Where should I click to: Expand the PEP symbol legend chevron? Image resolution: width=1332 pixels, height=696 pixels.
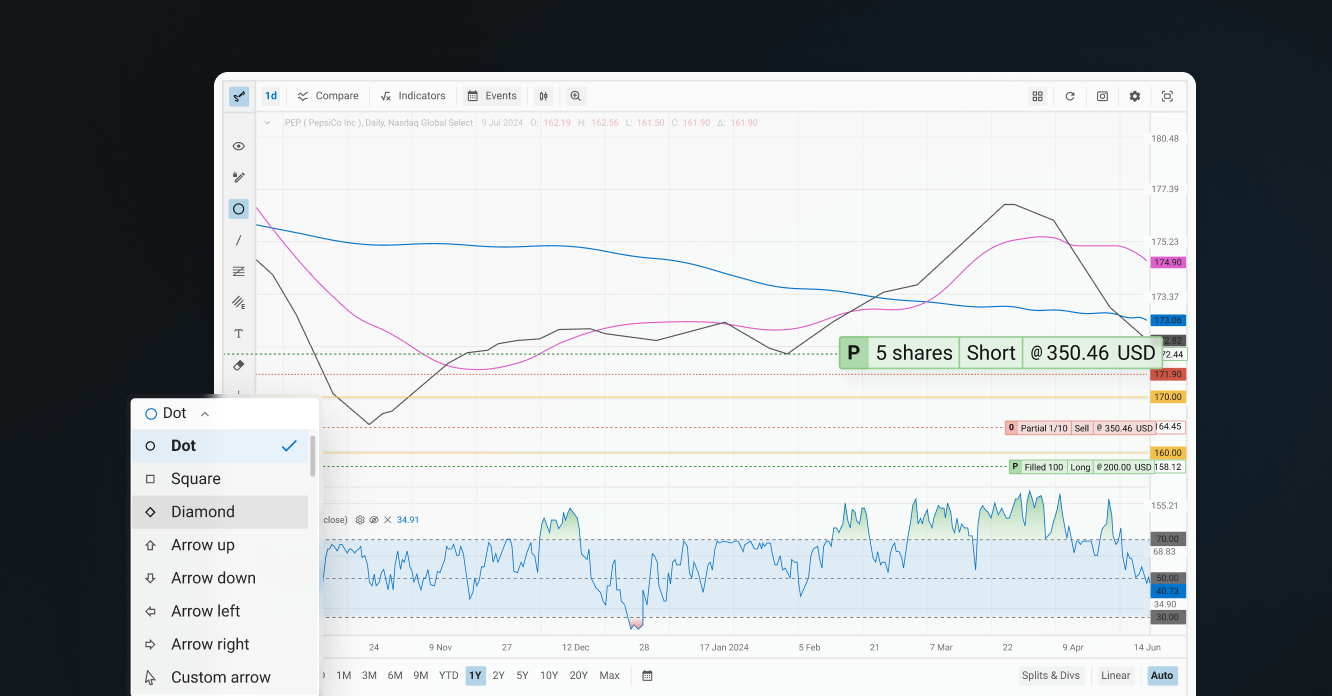pyautogui.click(x=267, y=122)
